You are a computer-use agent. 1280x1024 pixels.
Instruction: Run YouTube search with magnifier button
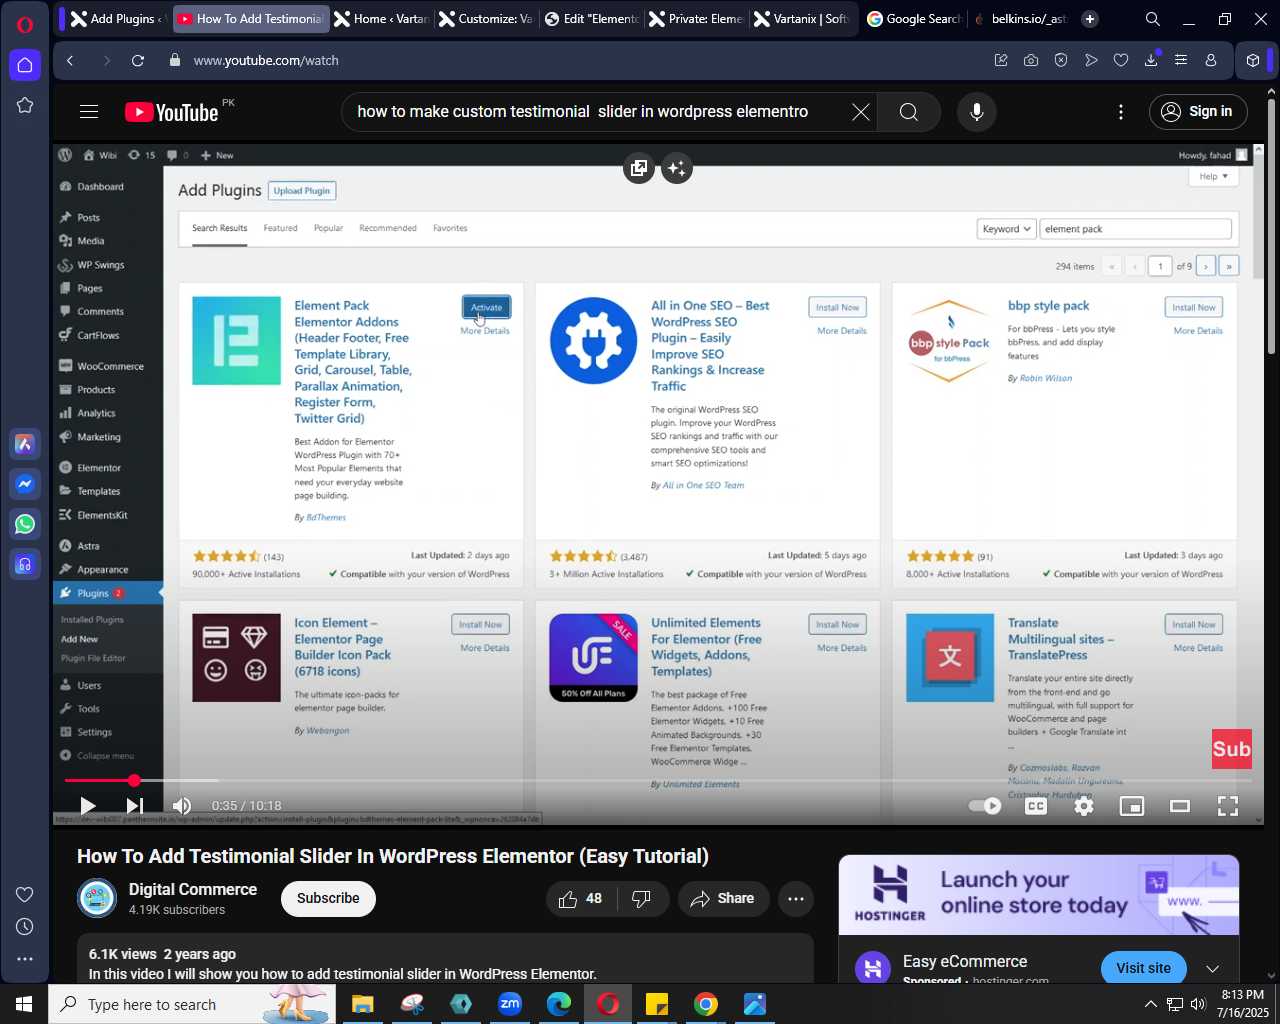pos(908,112)
